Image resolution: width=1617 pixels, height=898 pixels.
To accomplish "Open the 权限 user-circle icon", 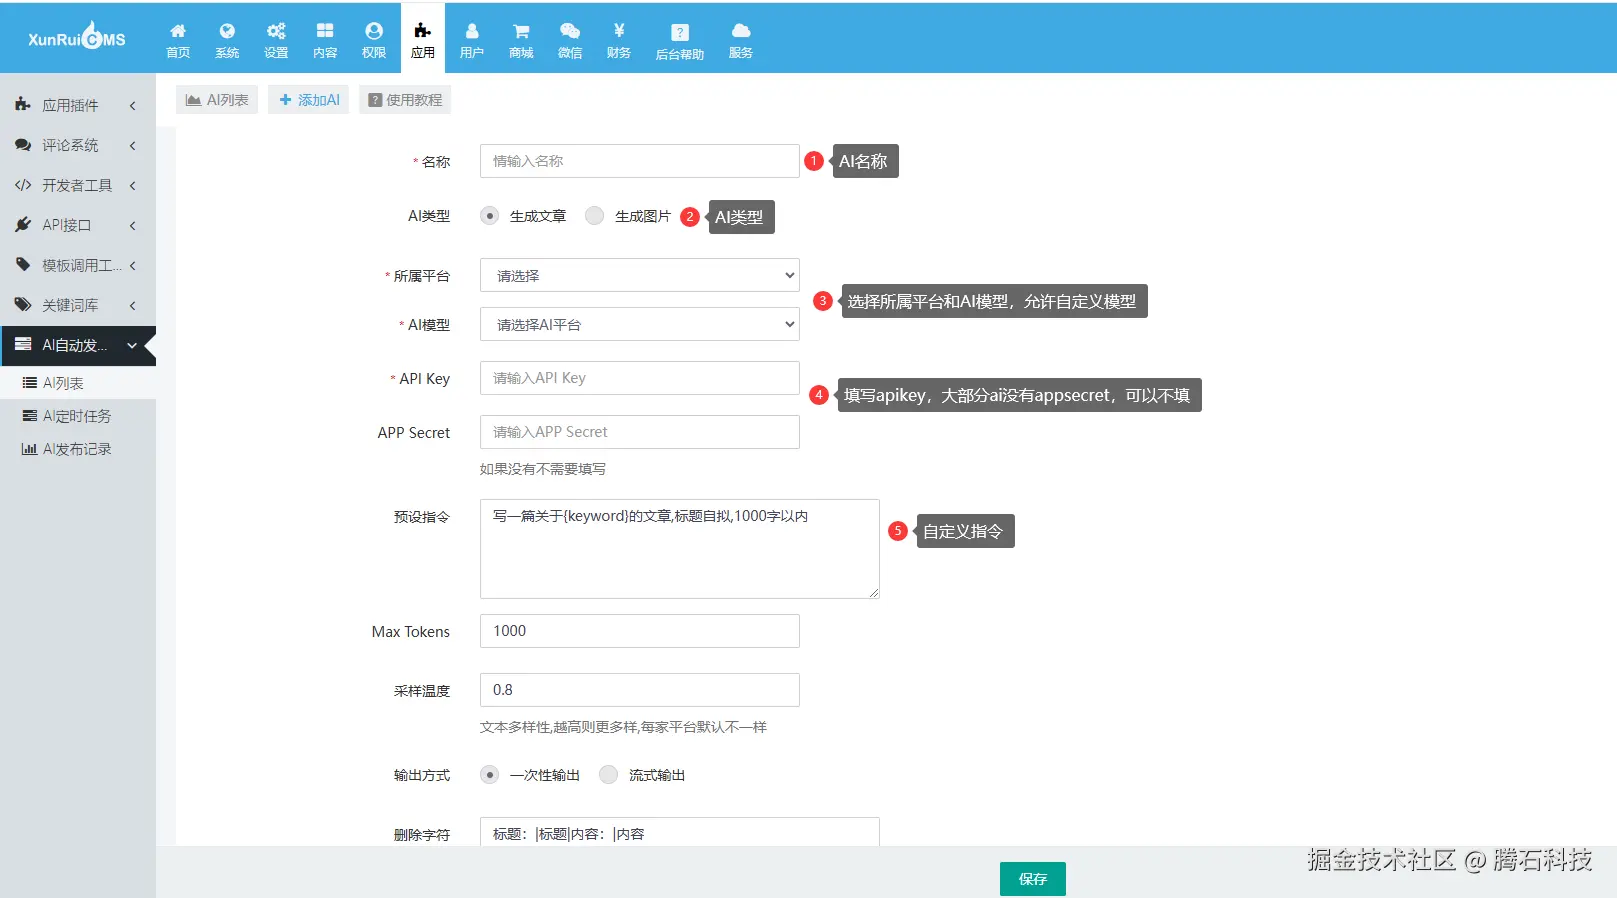I will [374, 31].
